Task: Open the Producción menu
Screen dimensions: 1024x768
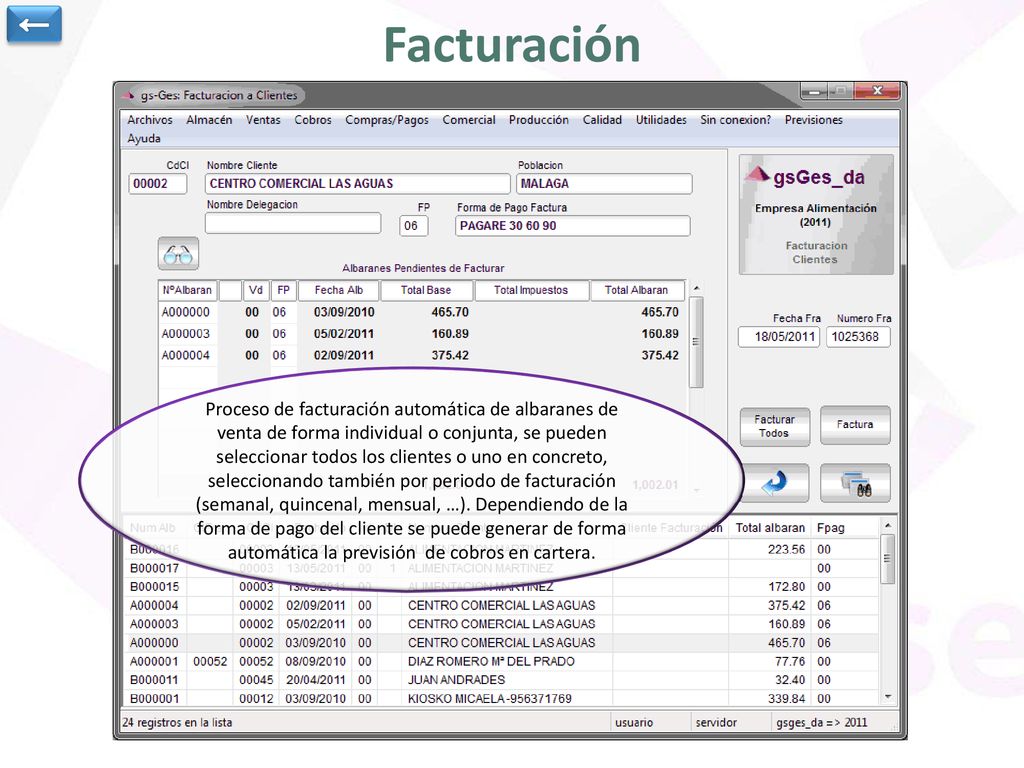Action: point(539,120)
